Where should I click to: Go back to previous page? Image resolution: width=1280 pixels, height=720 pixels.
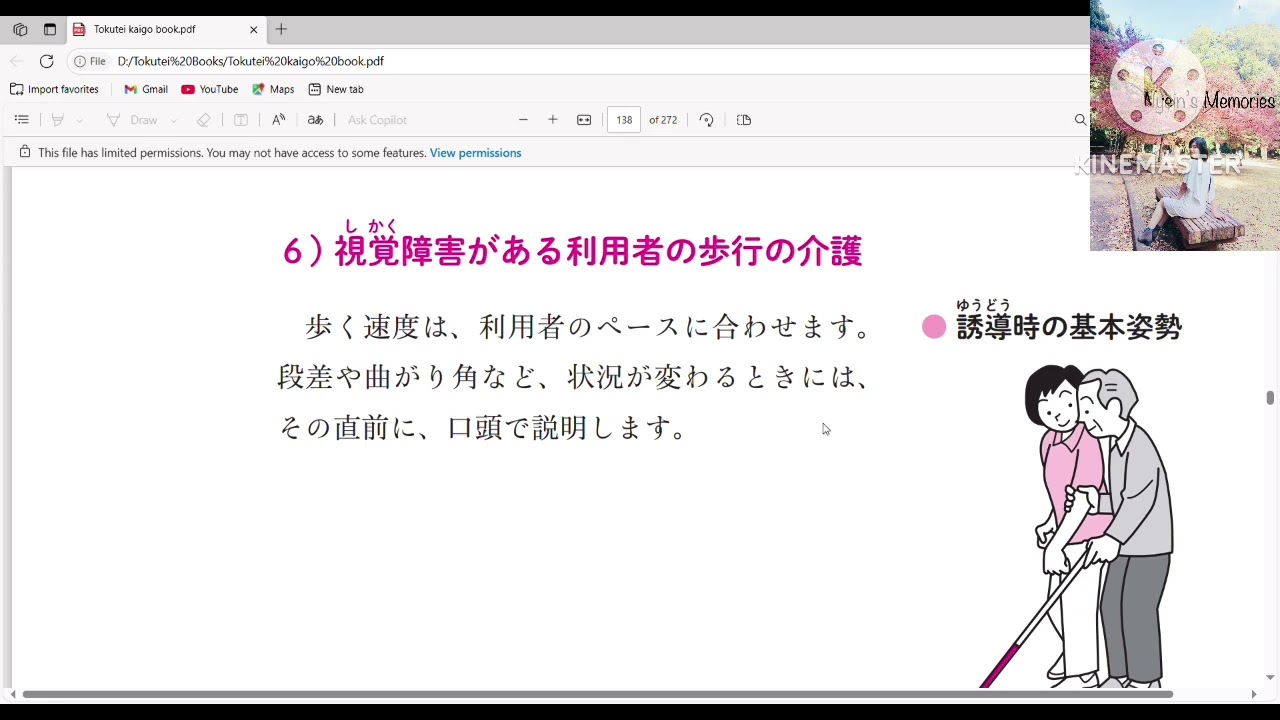click(x=16, y=61)
